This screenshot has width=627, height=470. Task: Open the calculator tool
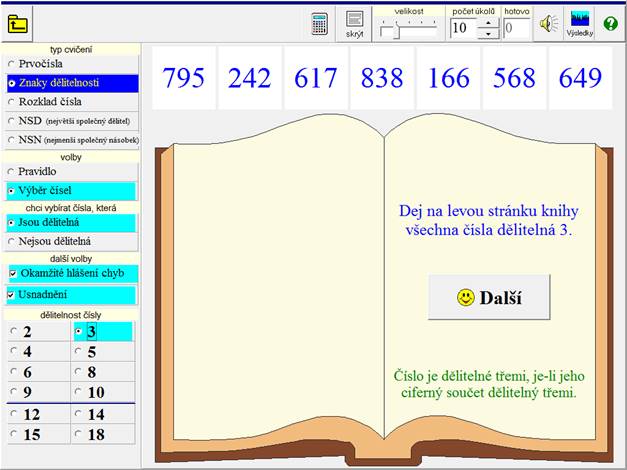[319, 24]
